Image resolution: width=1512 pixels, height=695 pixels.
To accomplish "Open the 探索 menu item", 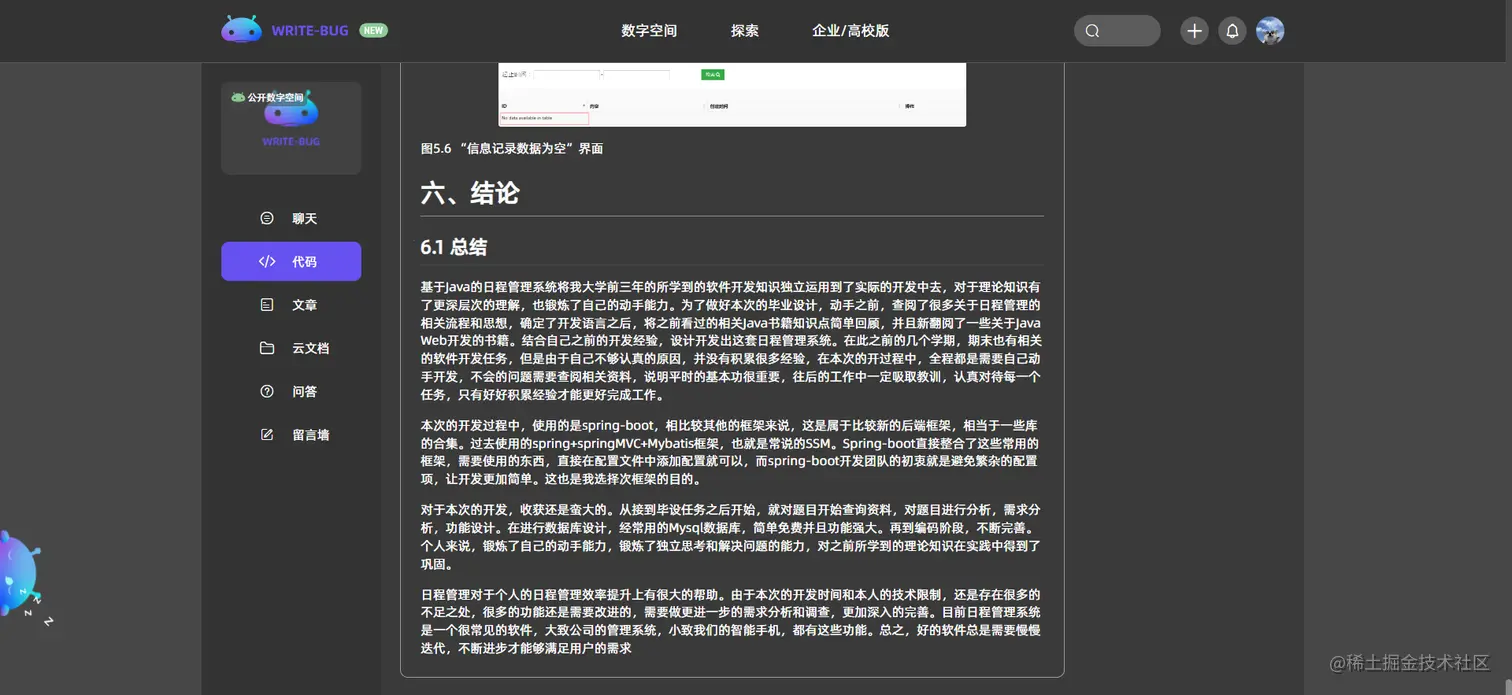I will [x=745, y=30].
